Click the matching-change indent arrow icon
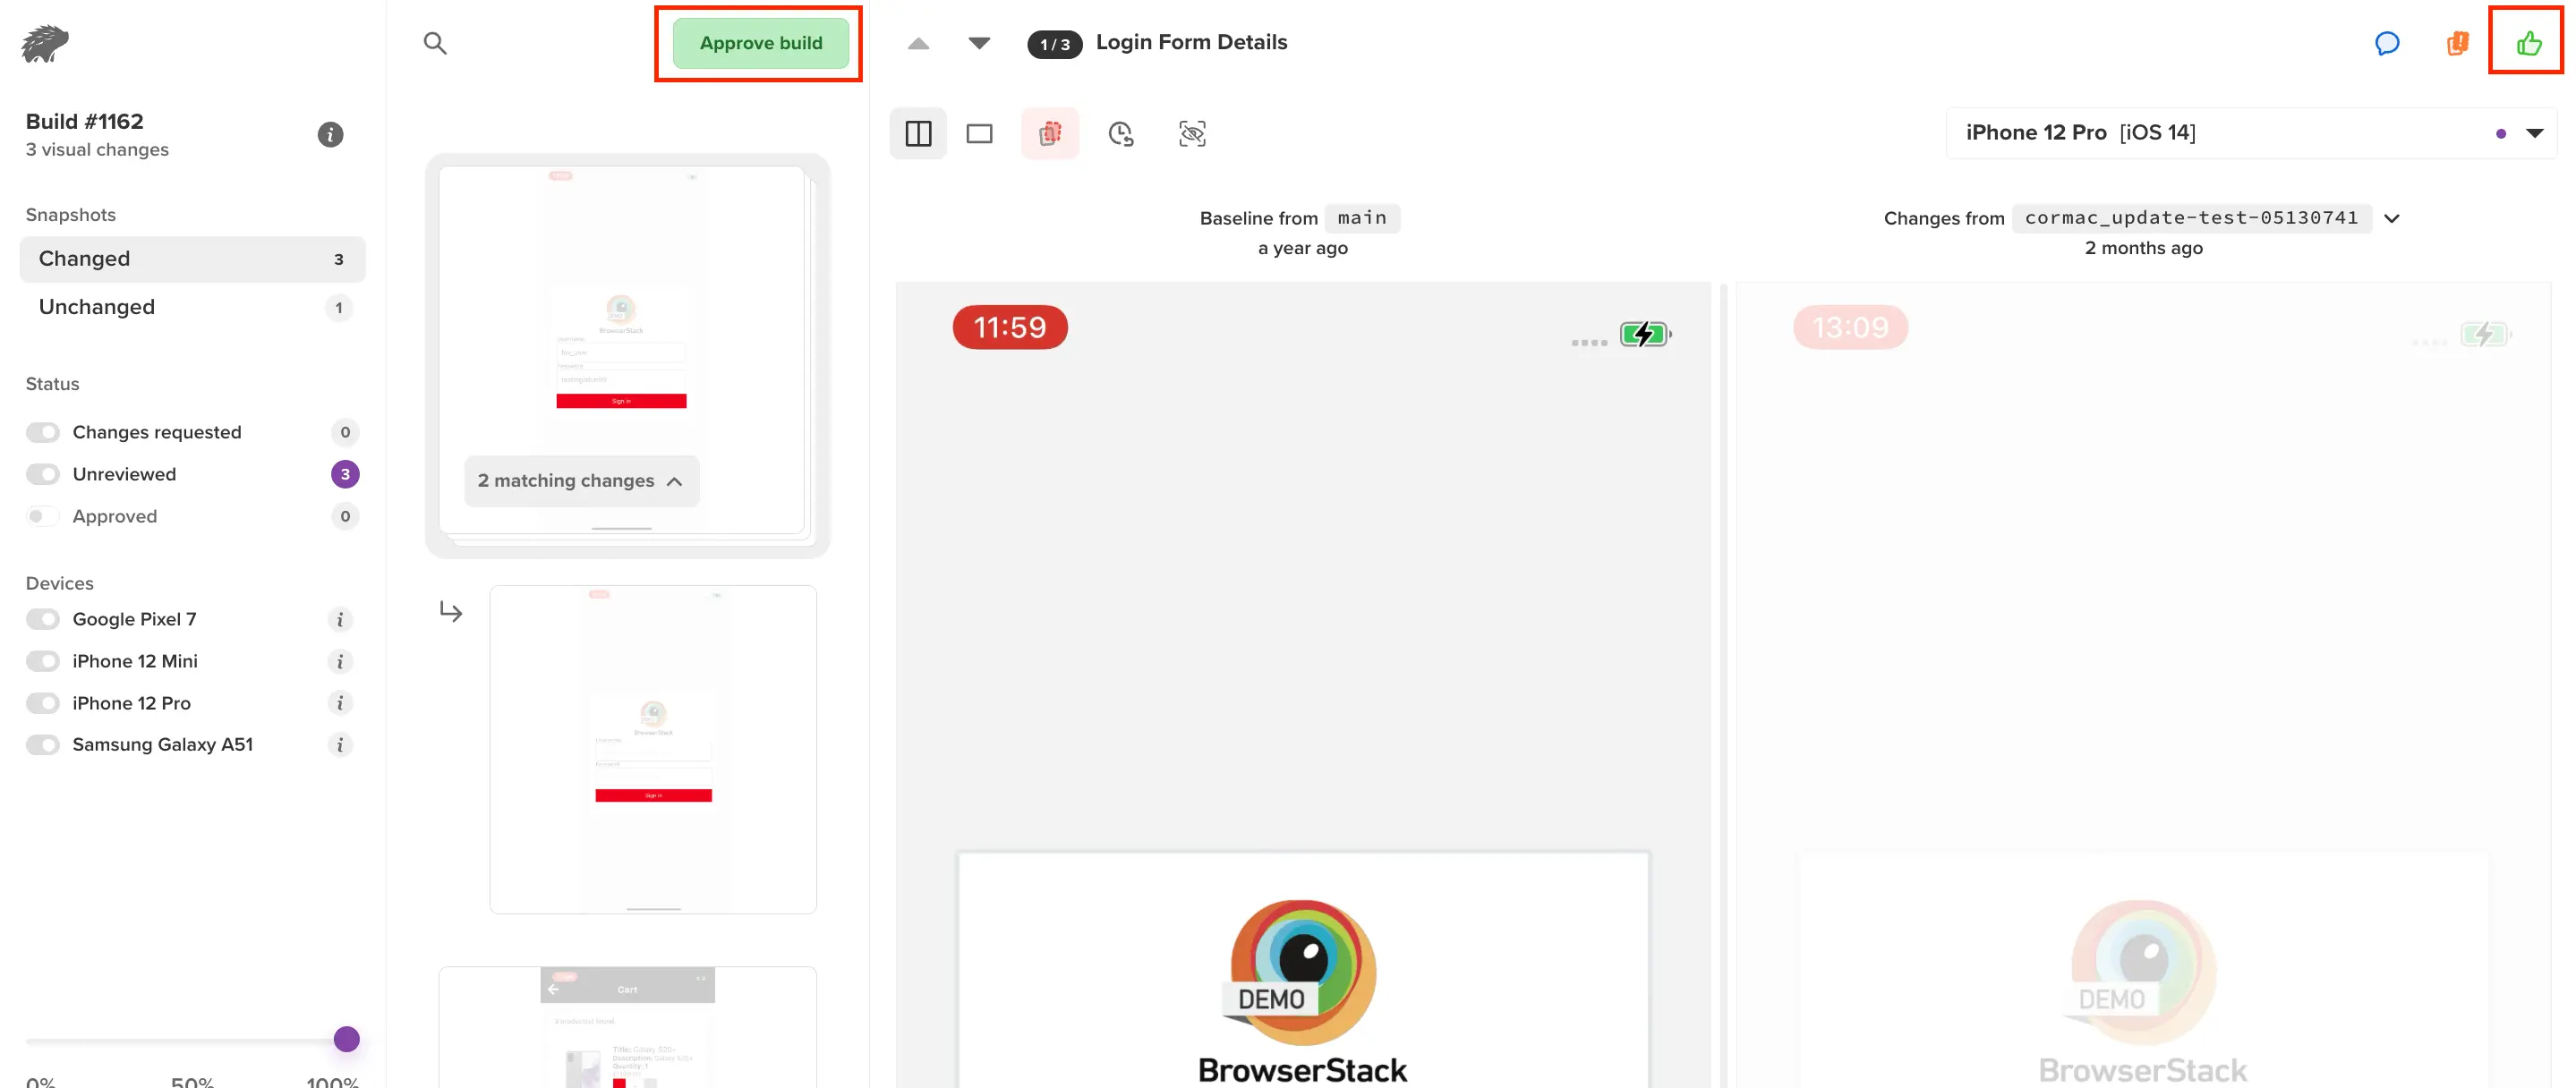The height and width of the screenshot is (1088, 2576). click(451, 611)
